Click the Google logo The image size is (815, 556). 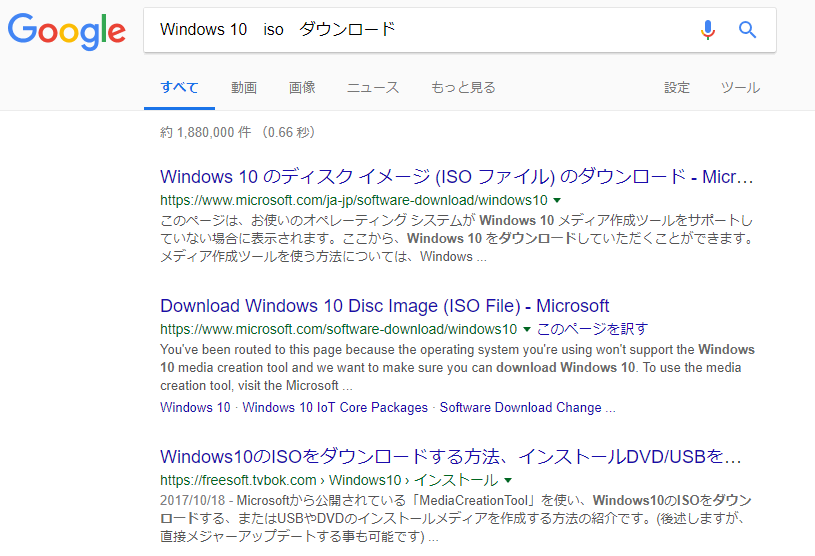coord(67,31)
